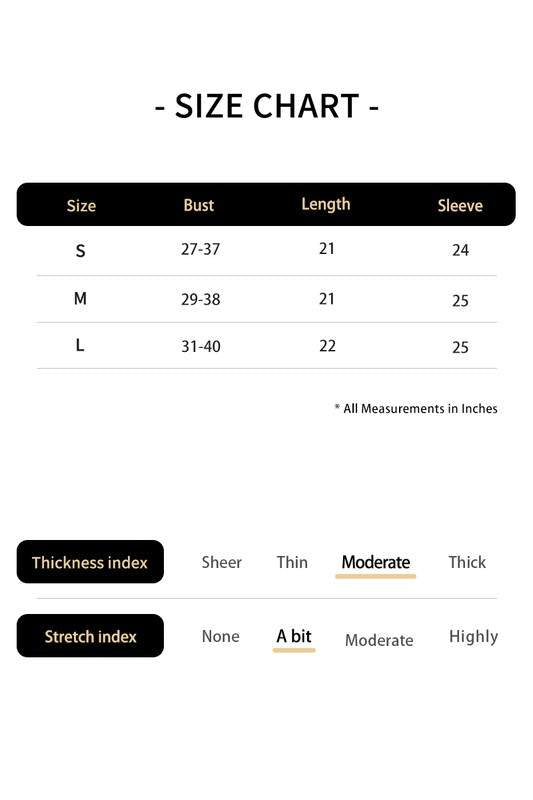Choose Thick thickness option
533x800 pixels.
467,562
